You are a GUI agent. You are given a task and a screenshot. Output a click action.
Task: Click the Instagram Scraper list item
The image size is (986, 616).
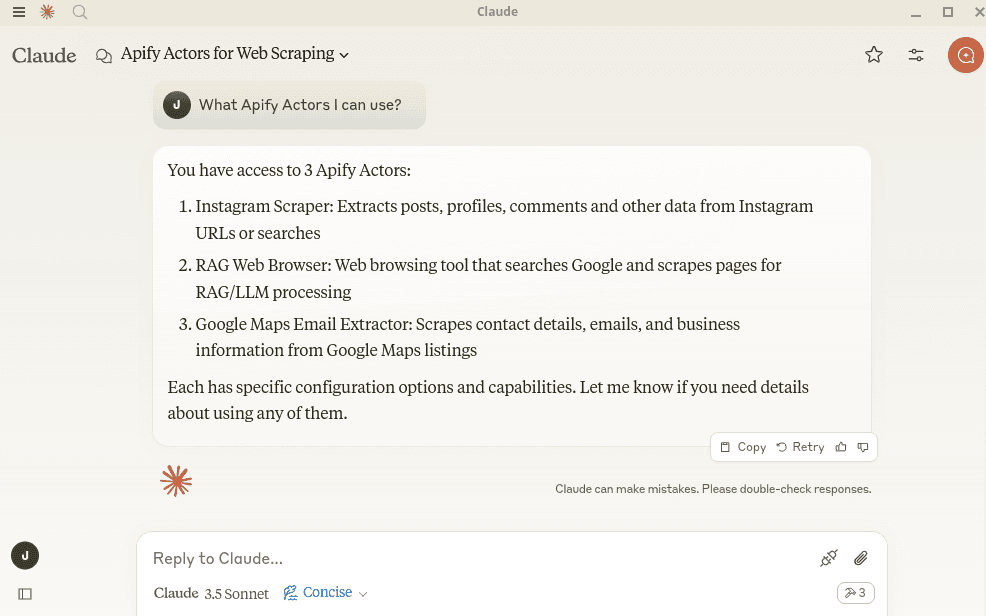(x=504, y=219)
